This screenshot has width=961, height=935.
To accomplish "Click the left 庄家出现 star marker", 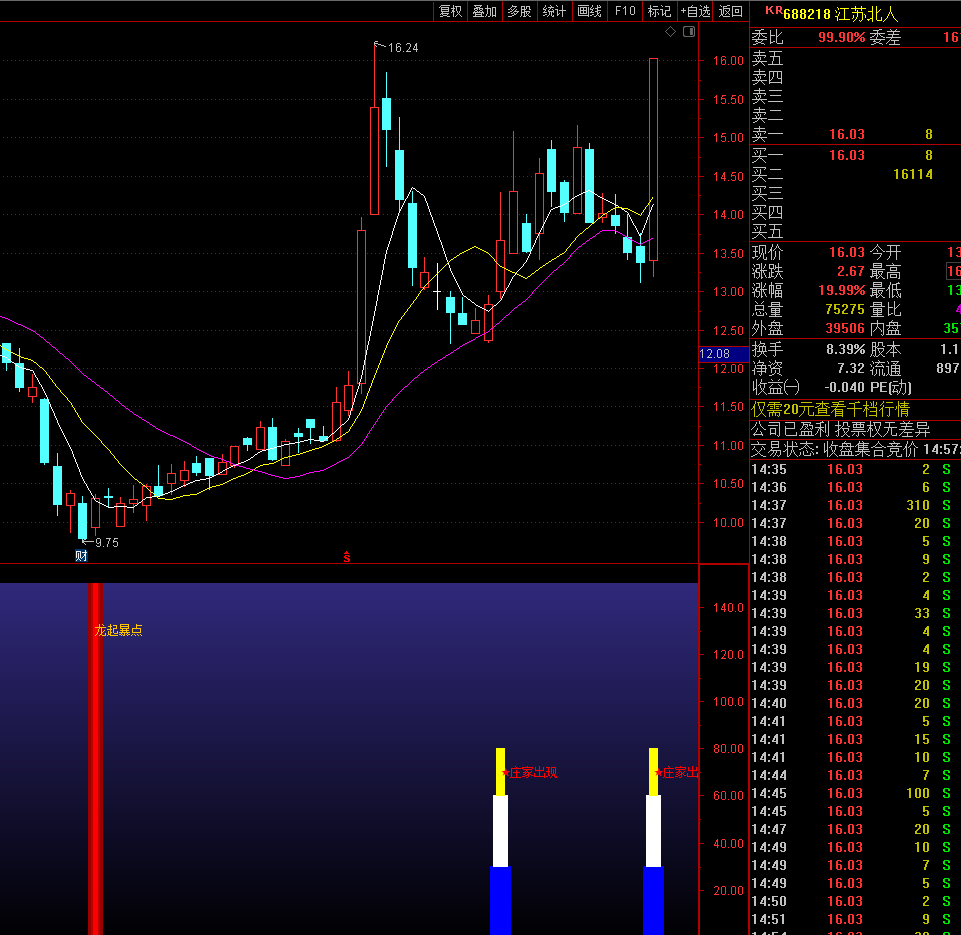I will [x=505, y=772].
